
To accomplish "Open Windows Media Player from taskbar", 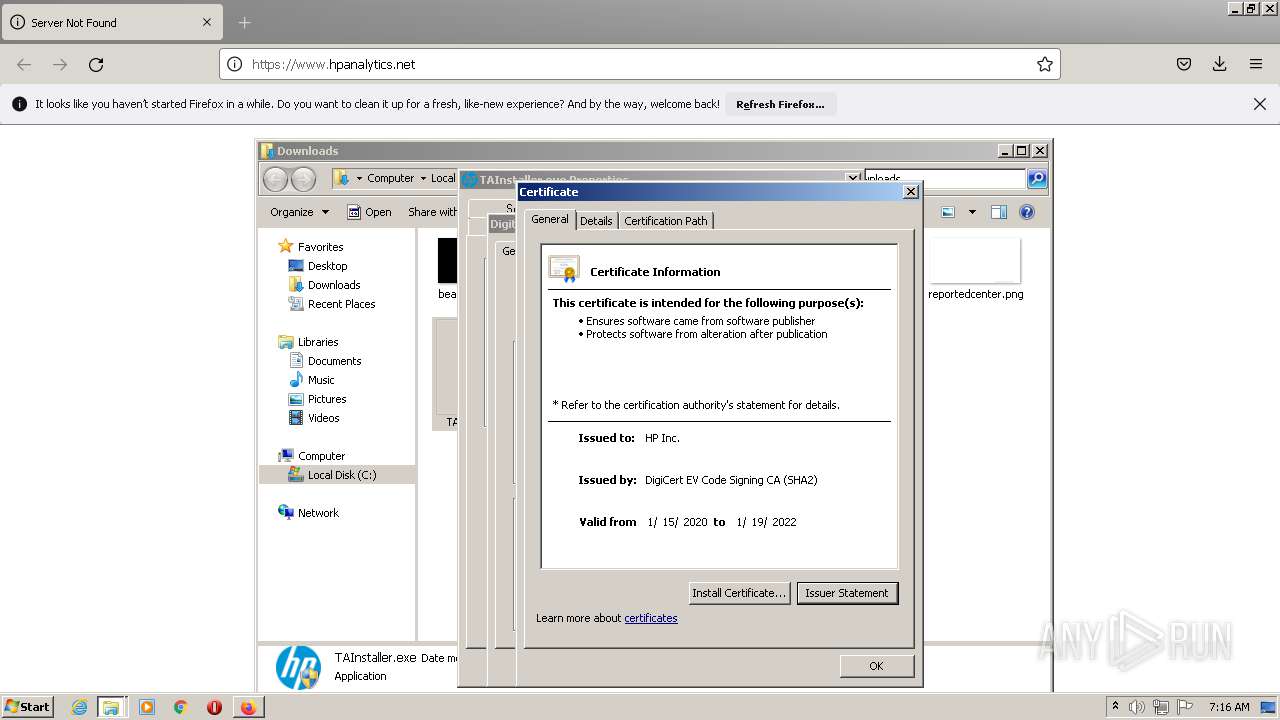I will click(x=147, y=707).
